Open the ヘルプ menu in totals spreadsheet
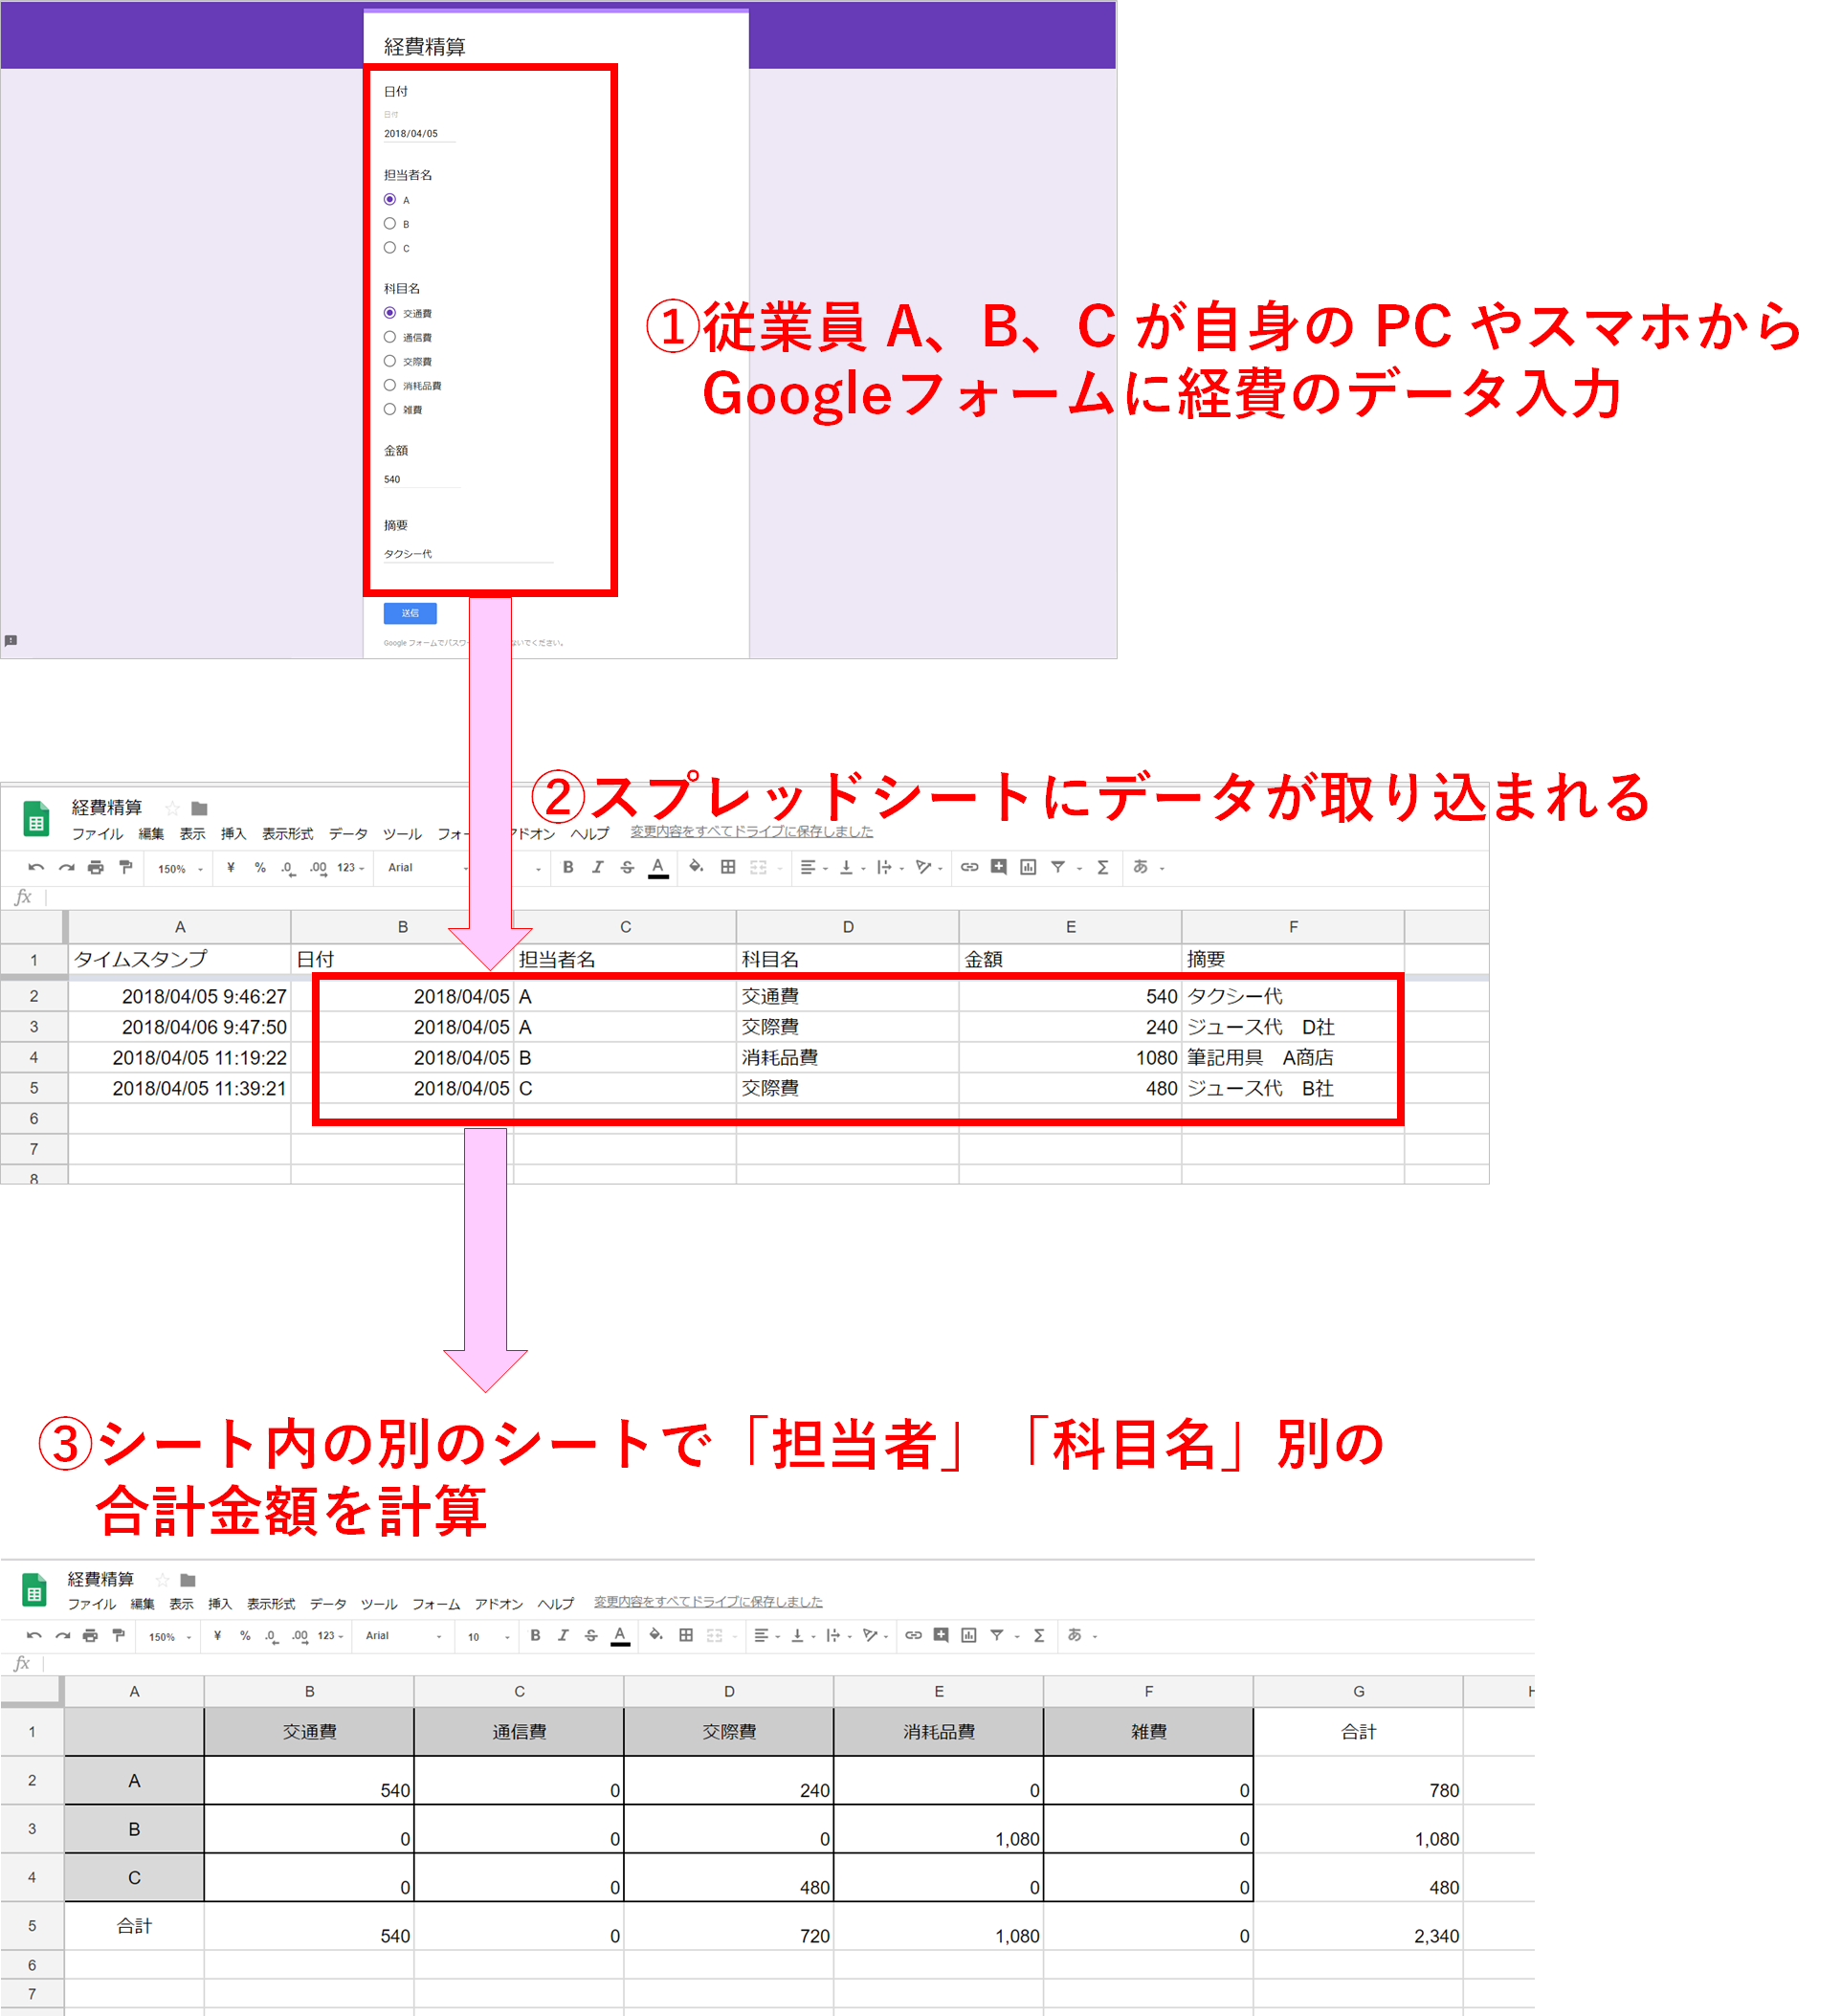 point(556,1604)
